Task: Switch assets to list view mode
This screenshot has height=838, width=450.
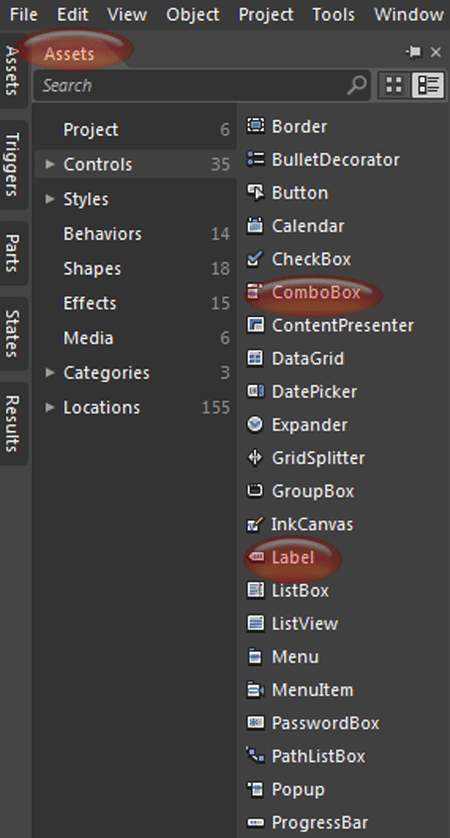Action: [429, 85]
